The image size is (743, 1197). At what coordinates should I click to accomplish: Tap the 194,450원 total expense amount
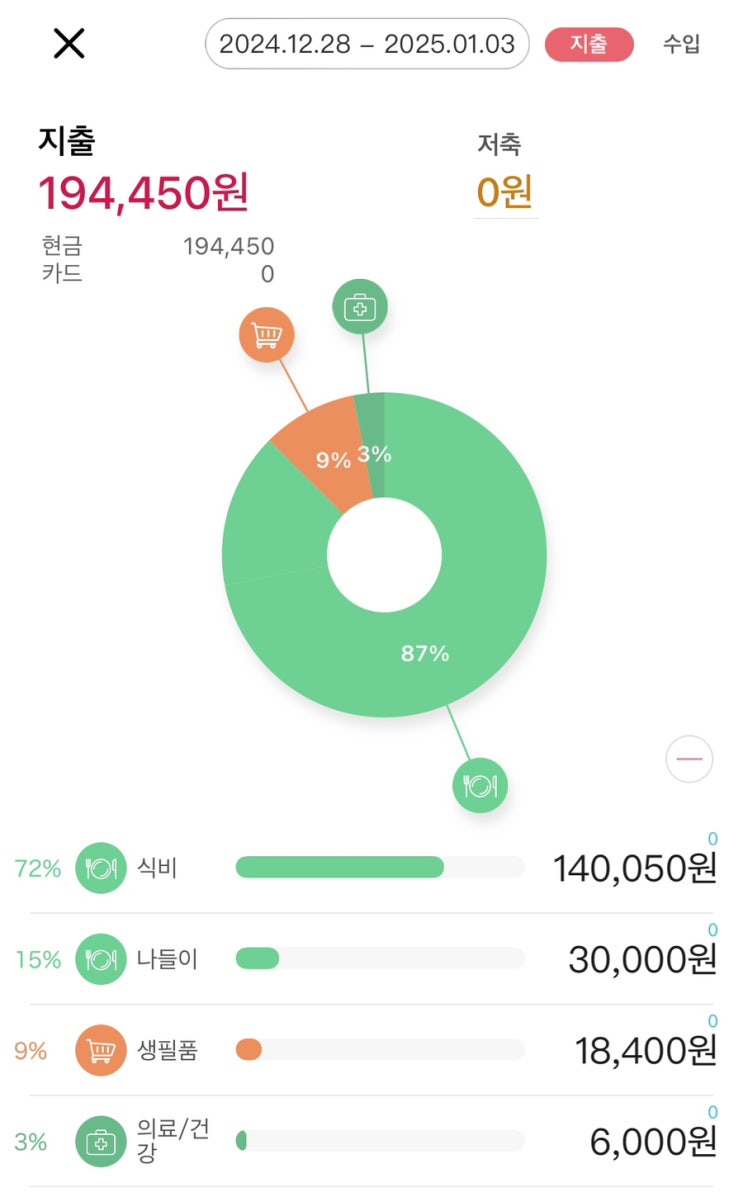pyautogui.click(x=143, y=192)
